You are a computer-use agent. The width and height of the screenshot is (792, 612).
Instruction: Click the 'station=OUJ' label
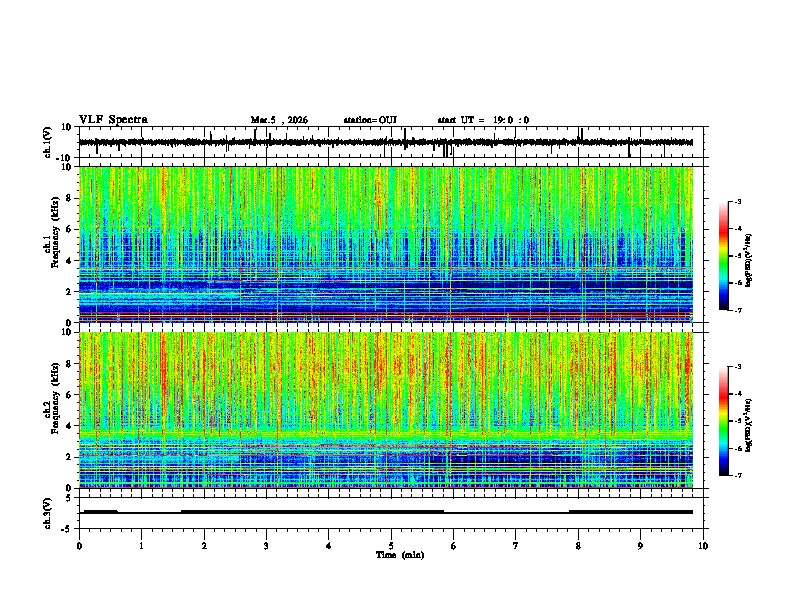370,120
